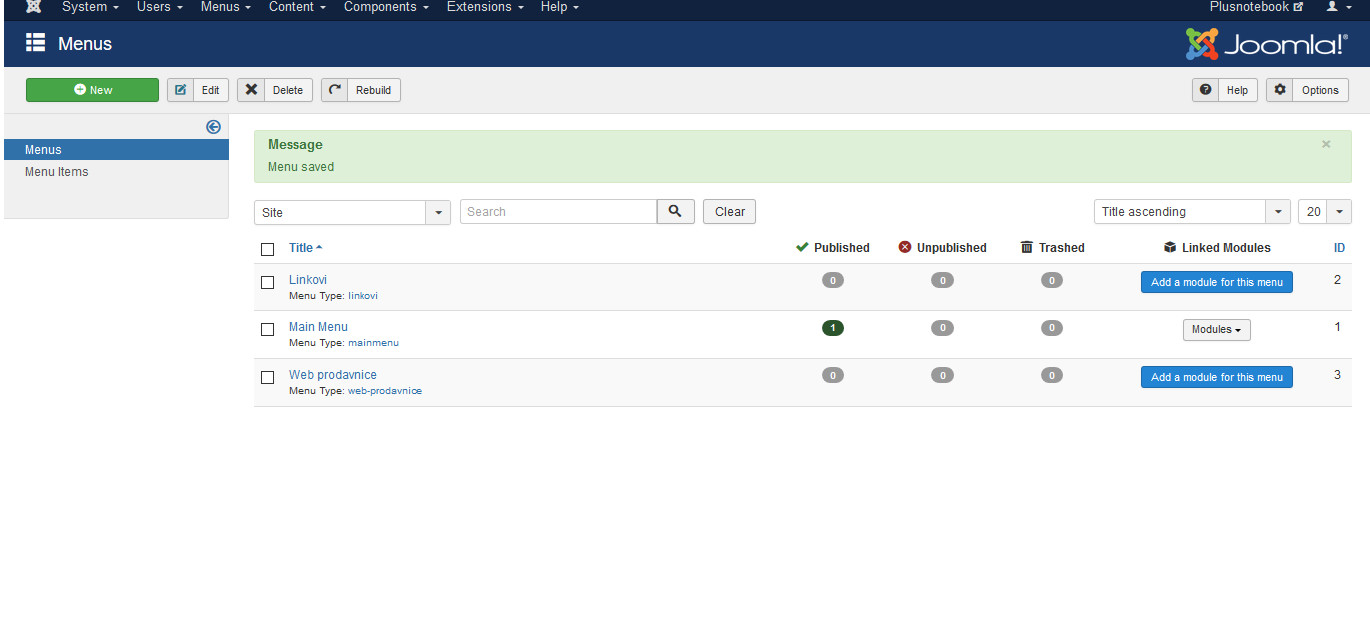Click the Help question mark icon
This screenshot has height=618, width=1370.
click(x=1206, y=90)
